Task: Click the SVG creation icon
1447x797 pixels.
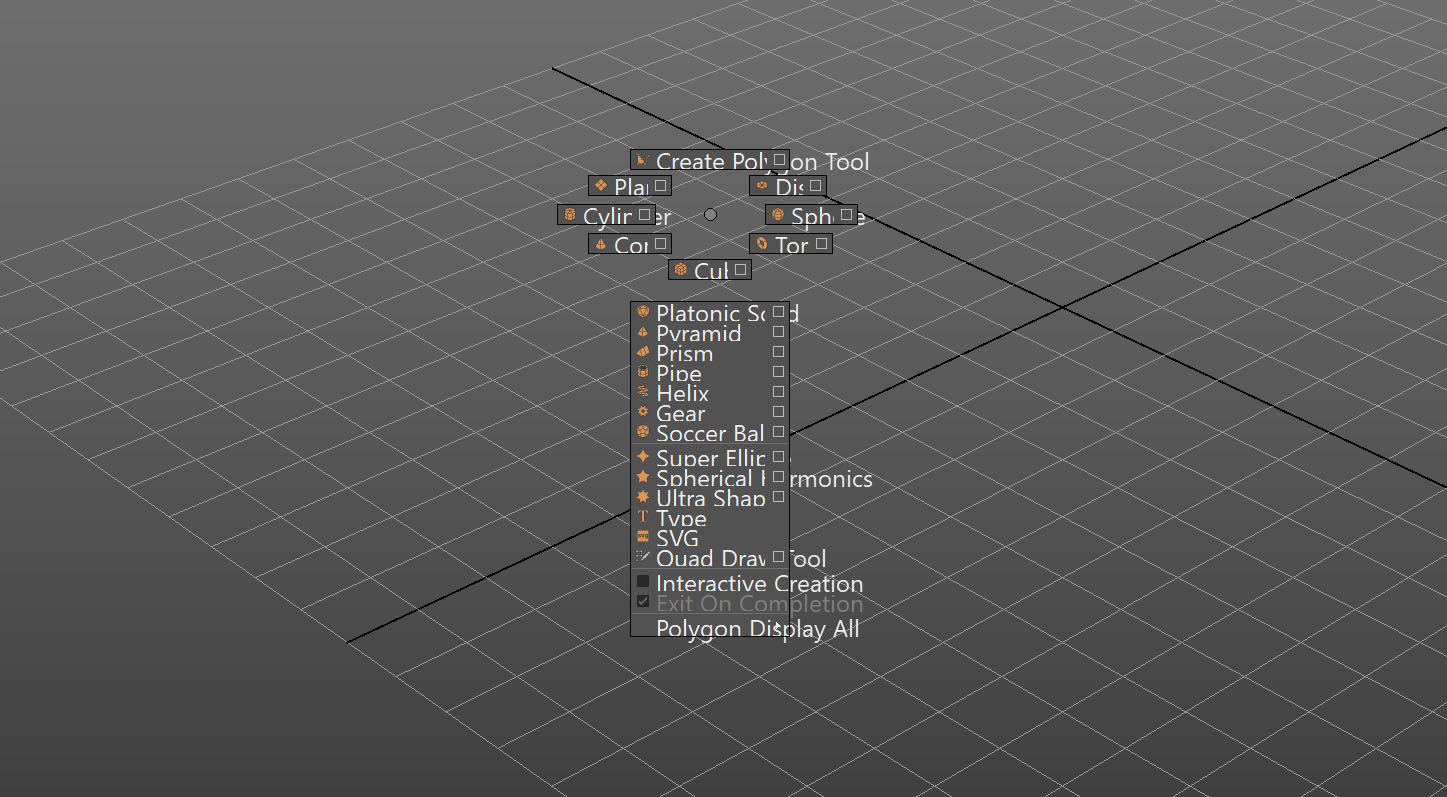Action: click(x=643, y=537)
